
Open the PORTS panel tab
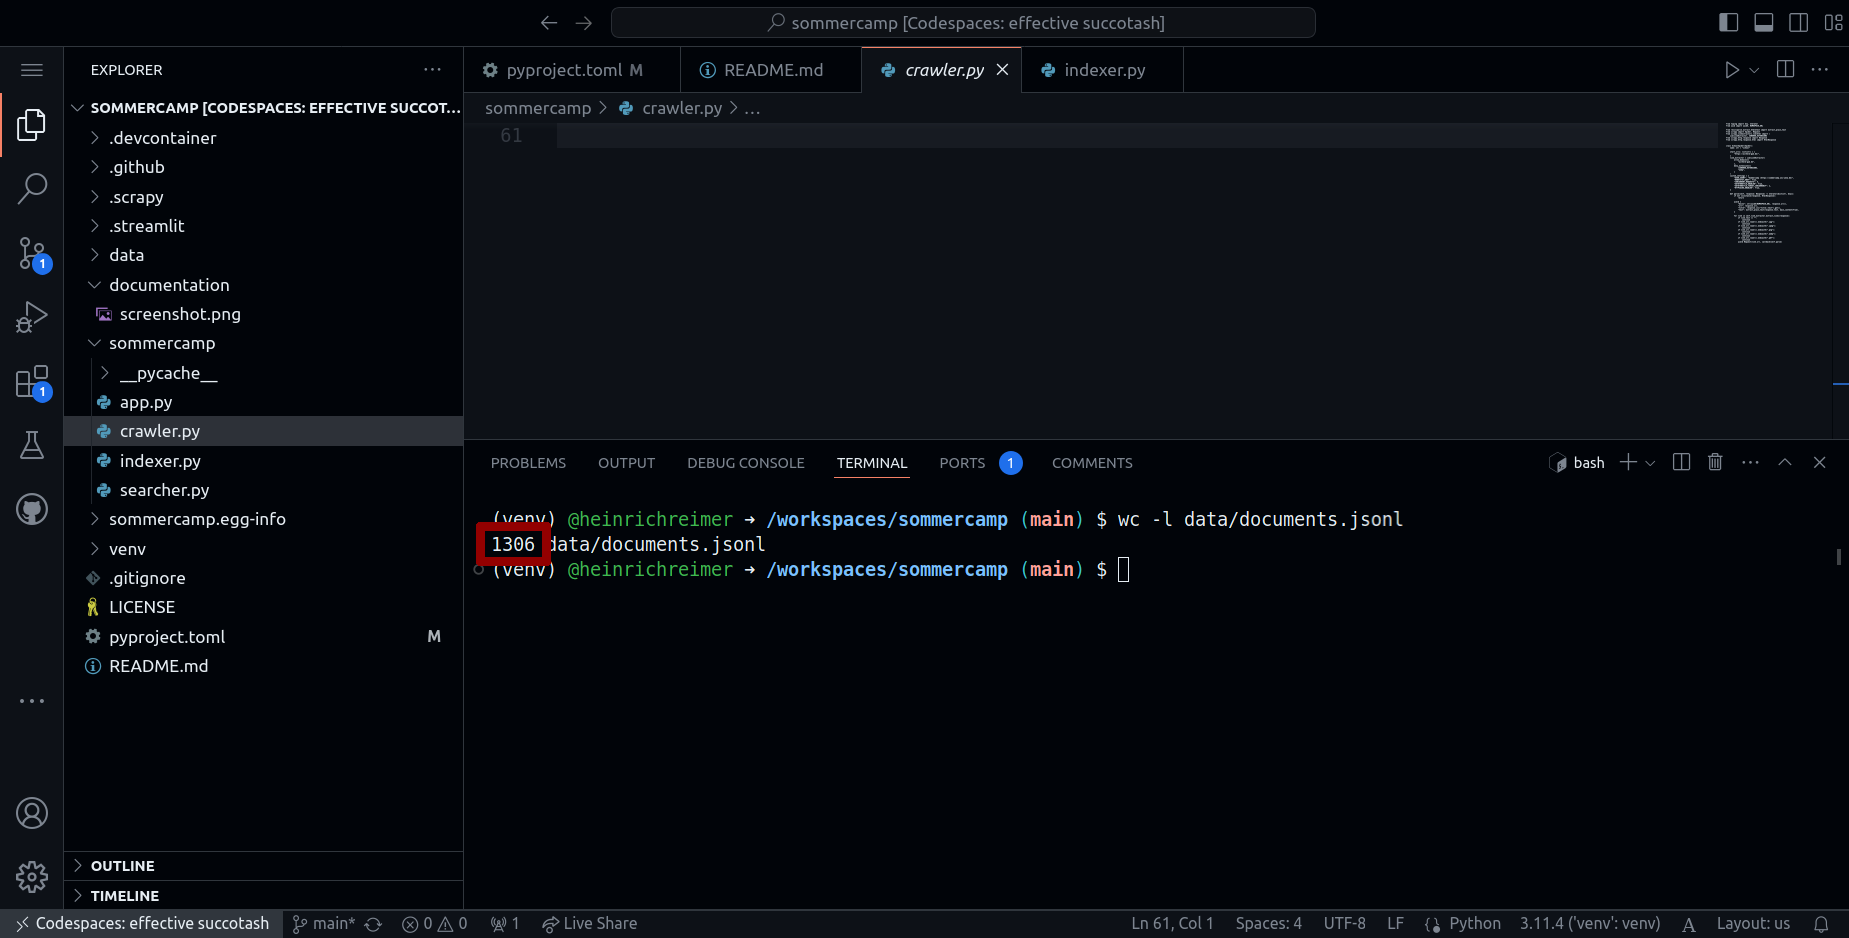point(980,463)
